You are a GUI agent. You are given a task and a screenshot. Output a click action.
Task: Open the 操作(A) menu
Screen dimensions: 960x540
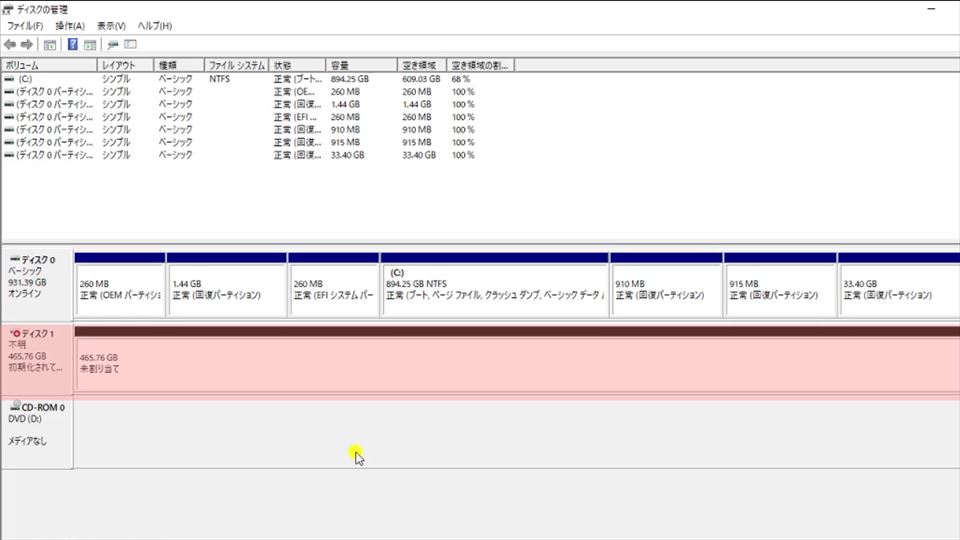(70, 26)
